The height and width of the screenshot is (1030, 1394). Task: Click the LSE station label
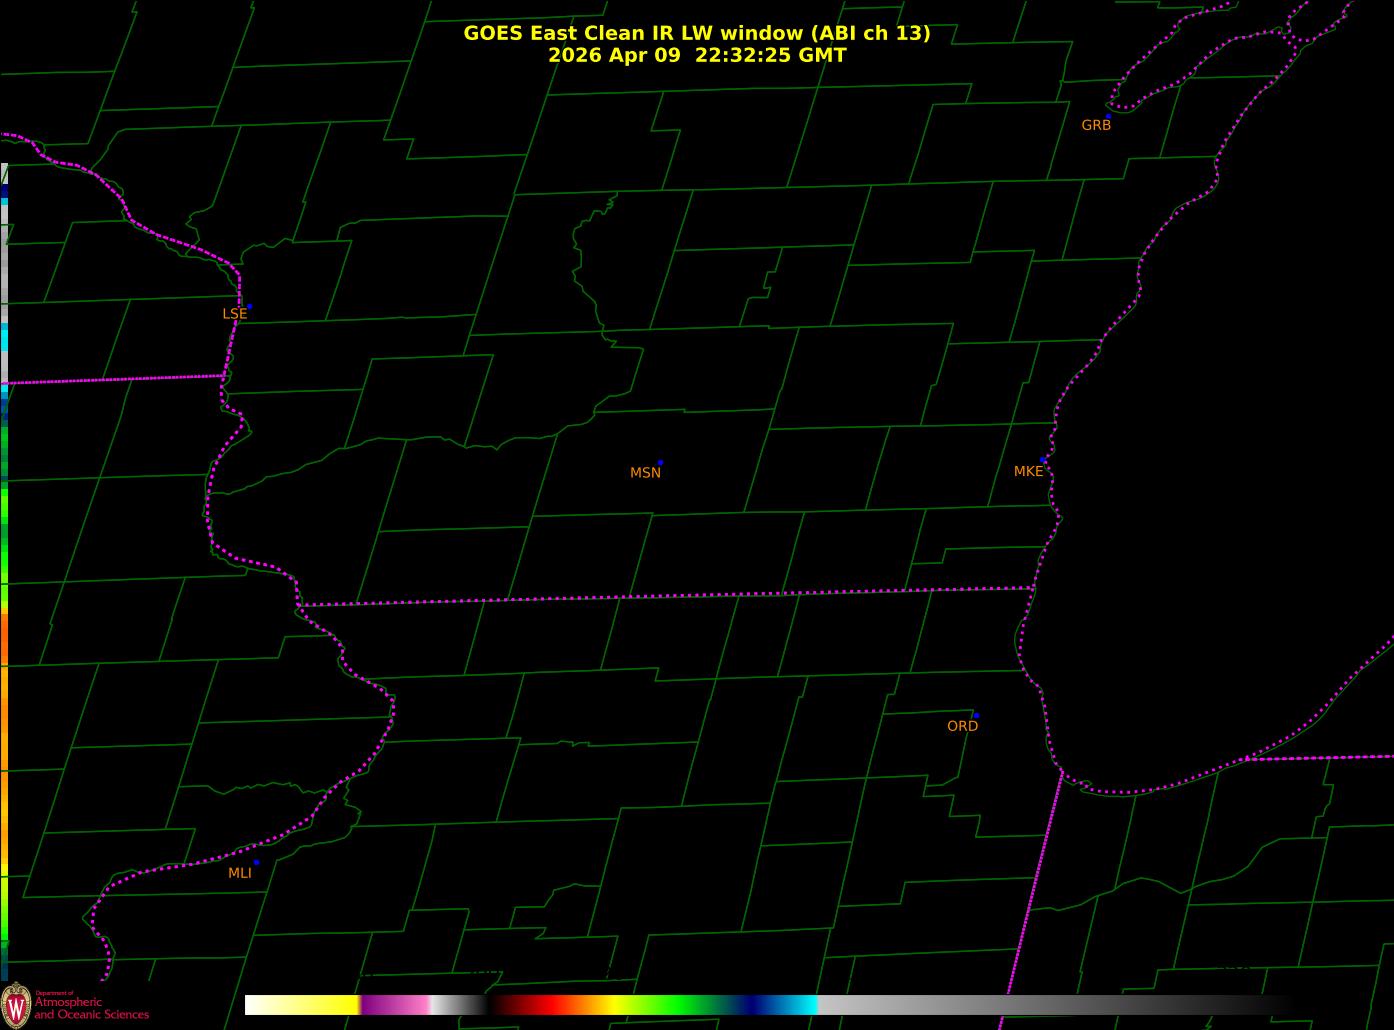click(234, 314)
